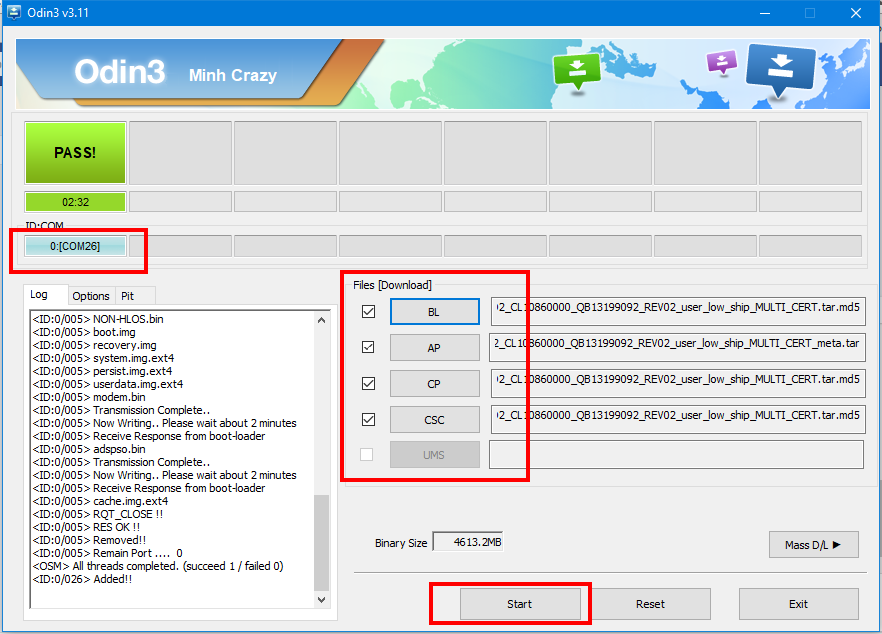
Task: Click the green PASS! progress box
Action: tap(76, 153)
